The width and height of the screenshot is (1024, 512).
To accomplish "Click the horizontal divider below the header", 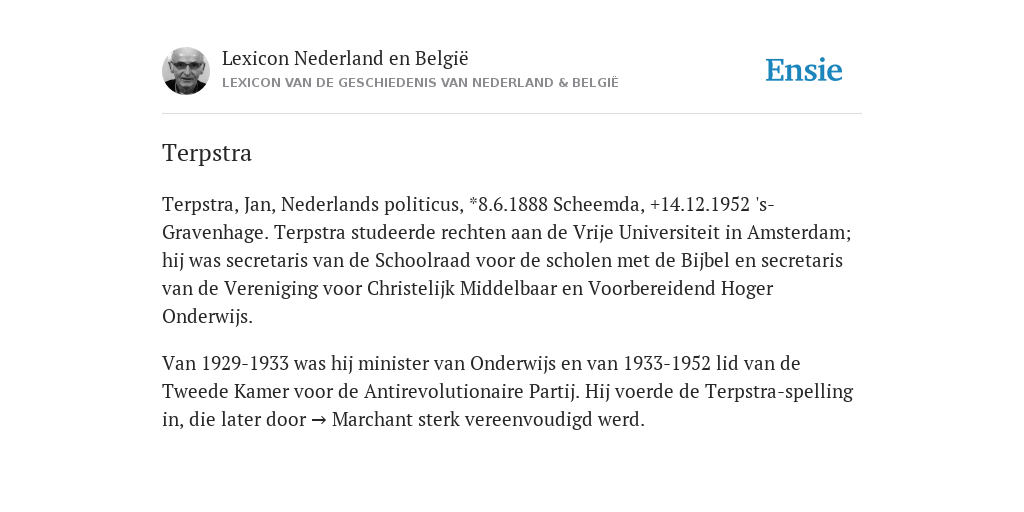I will coord(512,114).
